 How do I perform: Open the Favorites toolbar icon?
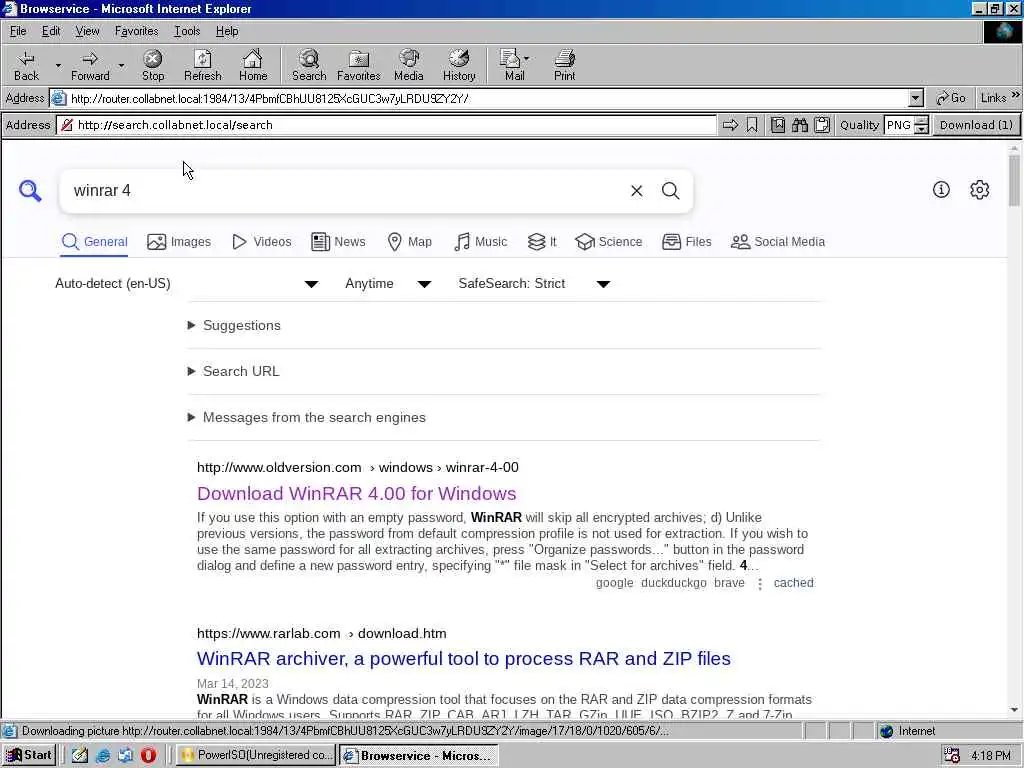(359, 65)
